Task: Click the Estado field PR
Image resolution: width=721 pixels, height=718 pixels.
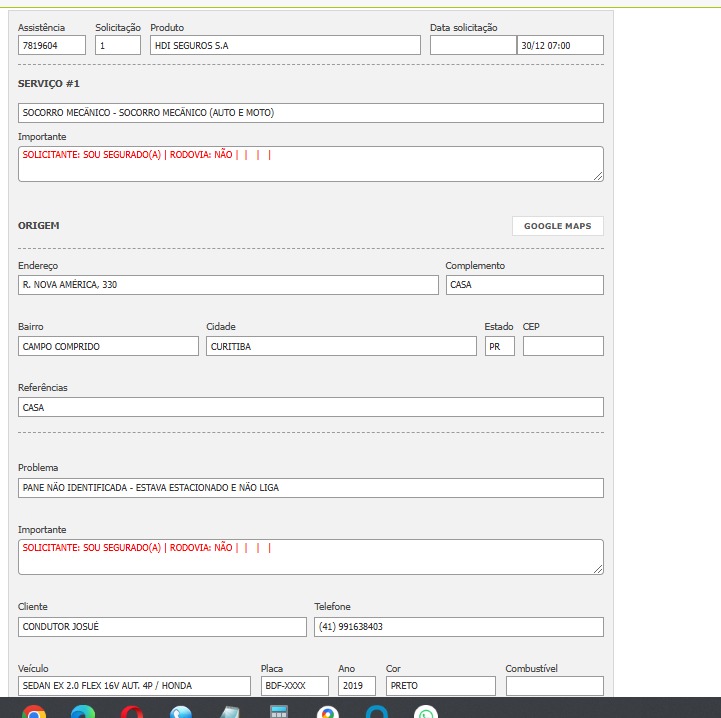Action: 500,346
